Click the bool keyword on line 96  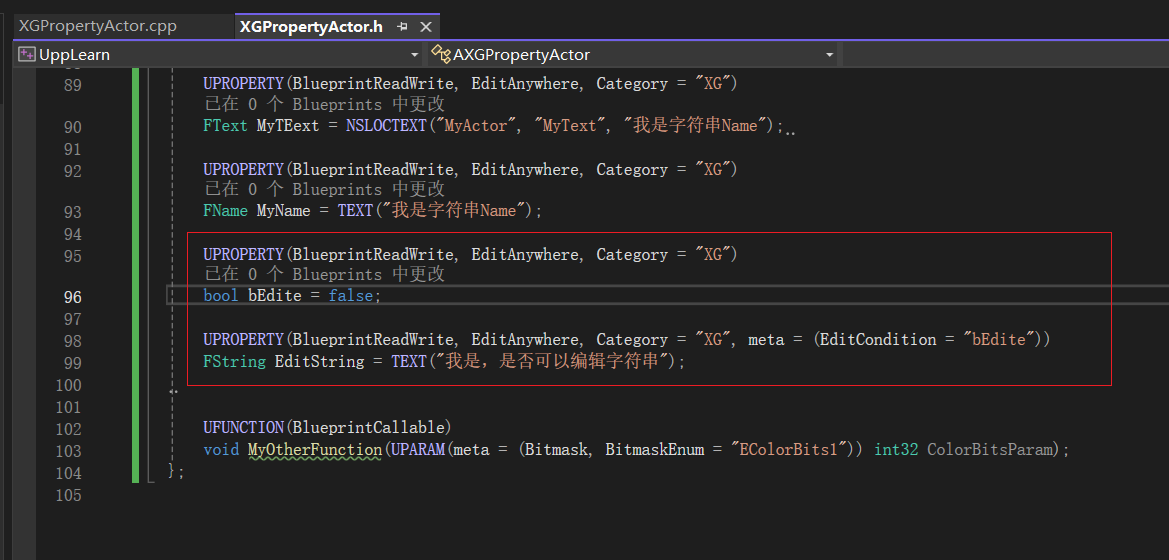[x=221, y=296]
